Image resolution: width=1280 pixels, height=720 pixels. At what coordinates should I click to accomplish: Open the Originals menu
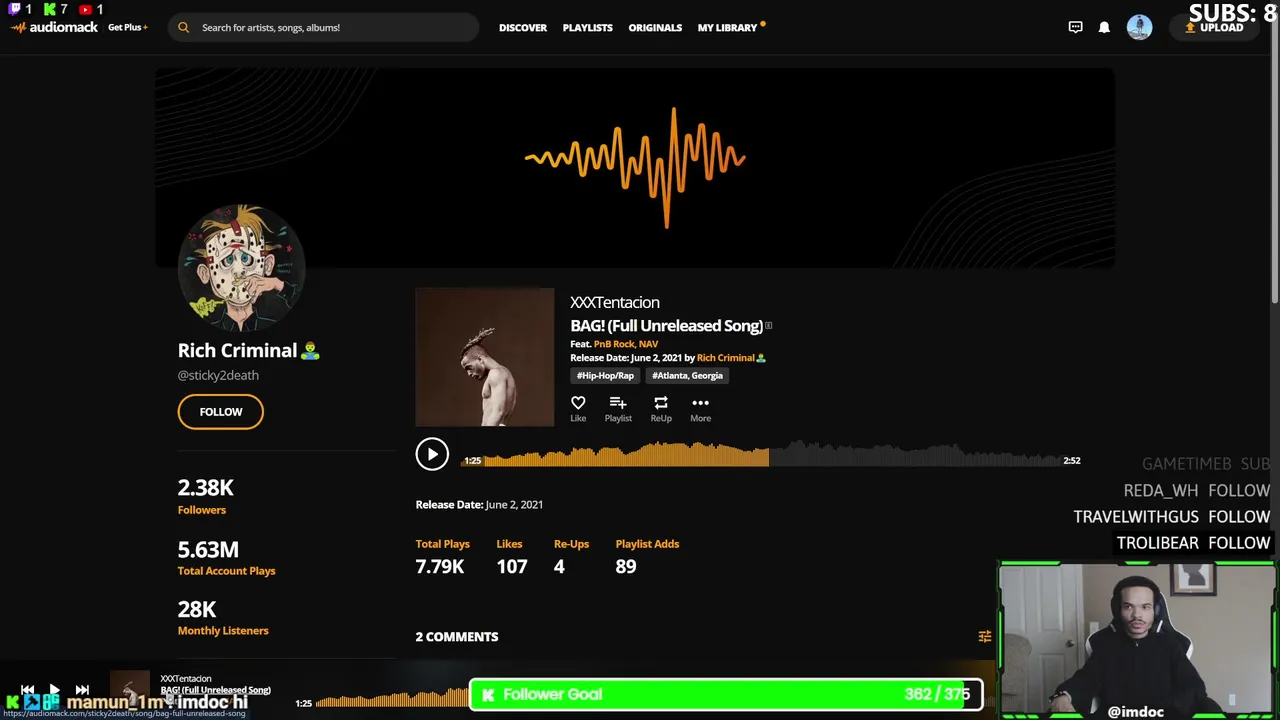[655, 28]
